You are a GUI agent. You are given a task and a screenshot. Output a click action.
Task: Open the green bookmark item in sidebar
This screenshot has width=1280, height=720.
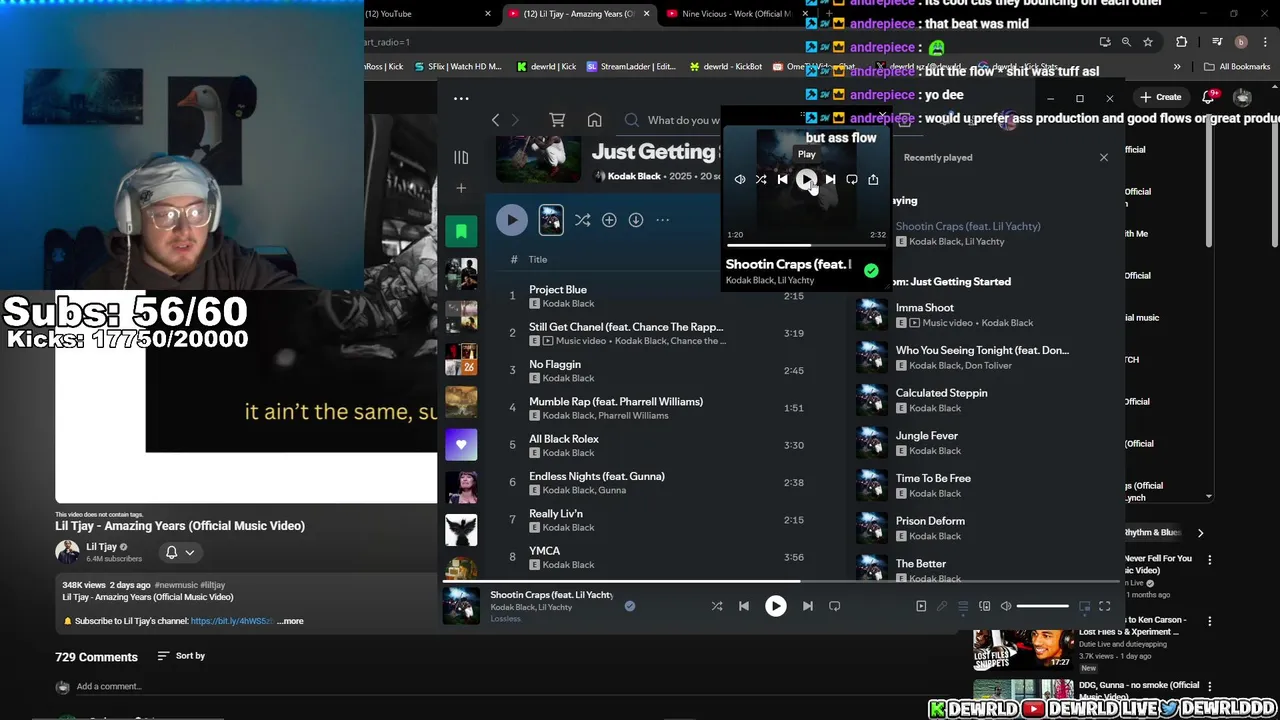pyautogui.click(x=461, y=232)
